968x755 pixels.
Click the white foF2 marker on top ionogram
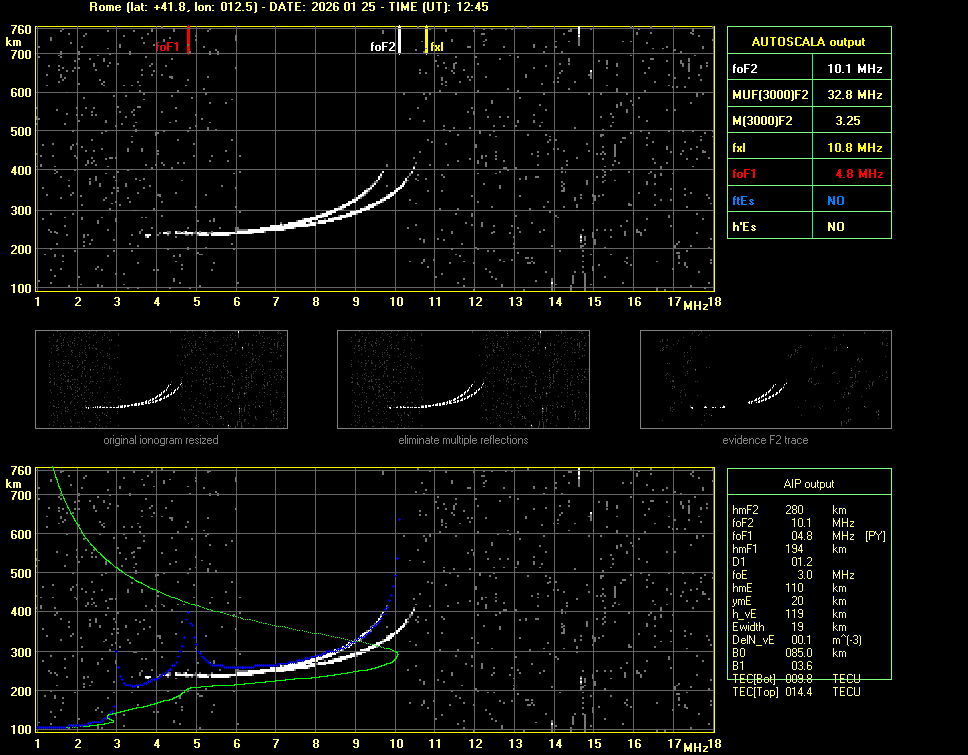399,40
